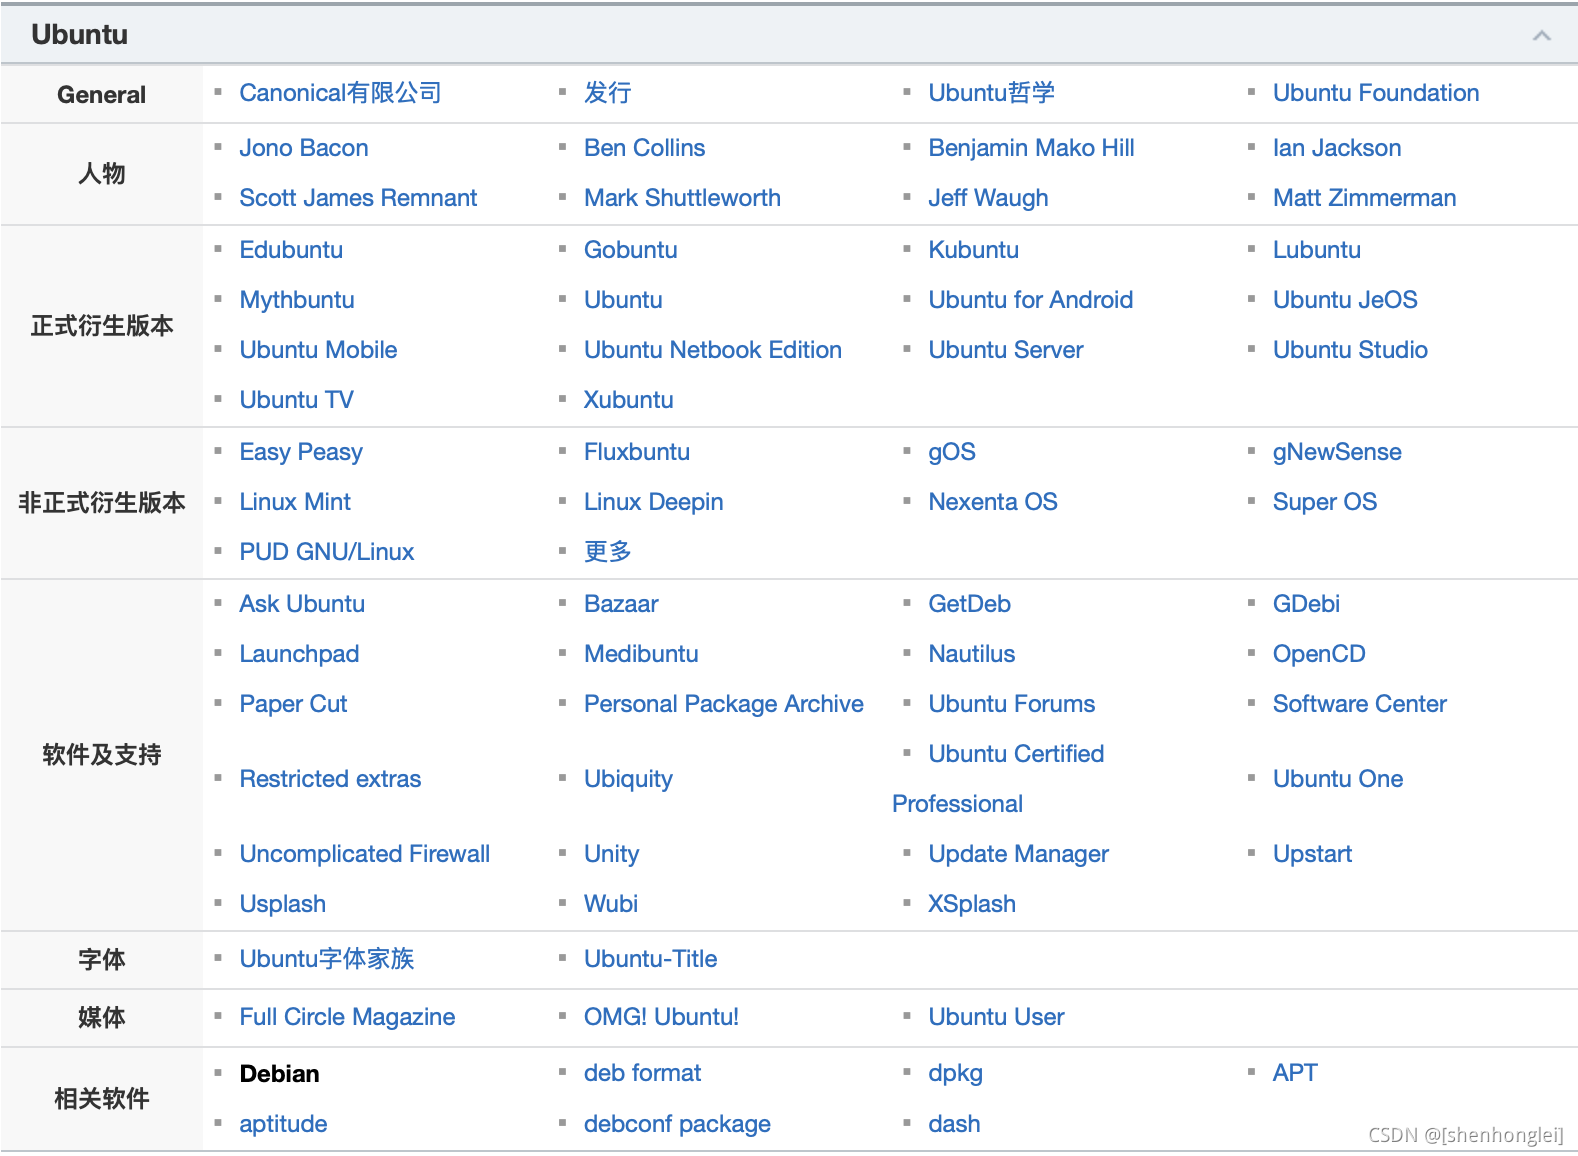This screenshot has height=1156, width=1578.
Task: Open the Launchpad link
Action: pos(299,654)
